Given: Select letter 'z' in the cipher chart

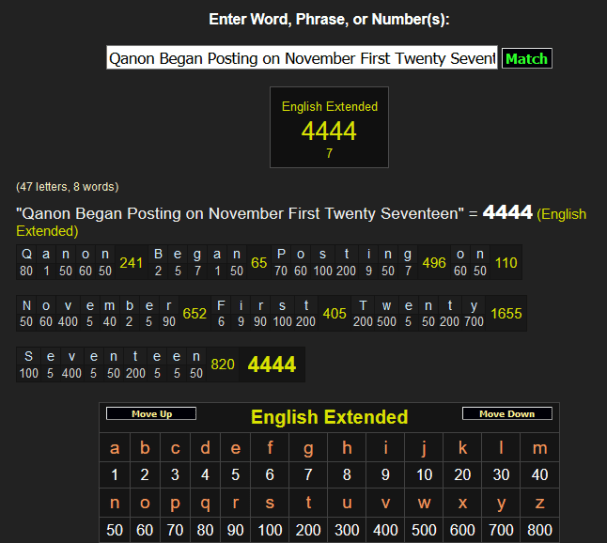Looking at the screenshot, I should click(540, 503).
